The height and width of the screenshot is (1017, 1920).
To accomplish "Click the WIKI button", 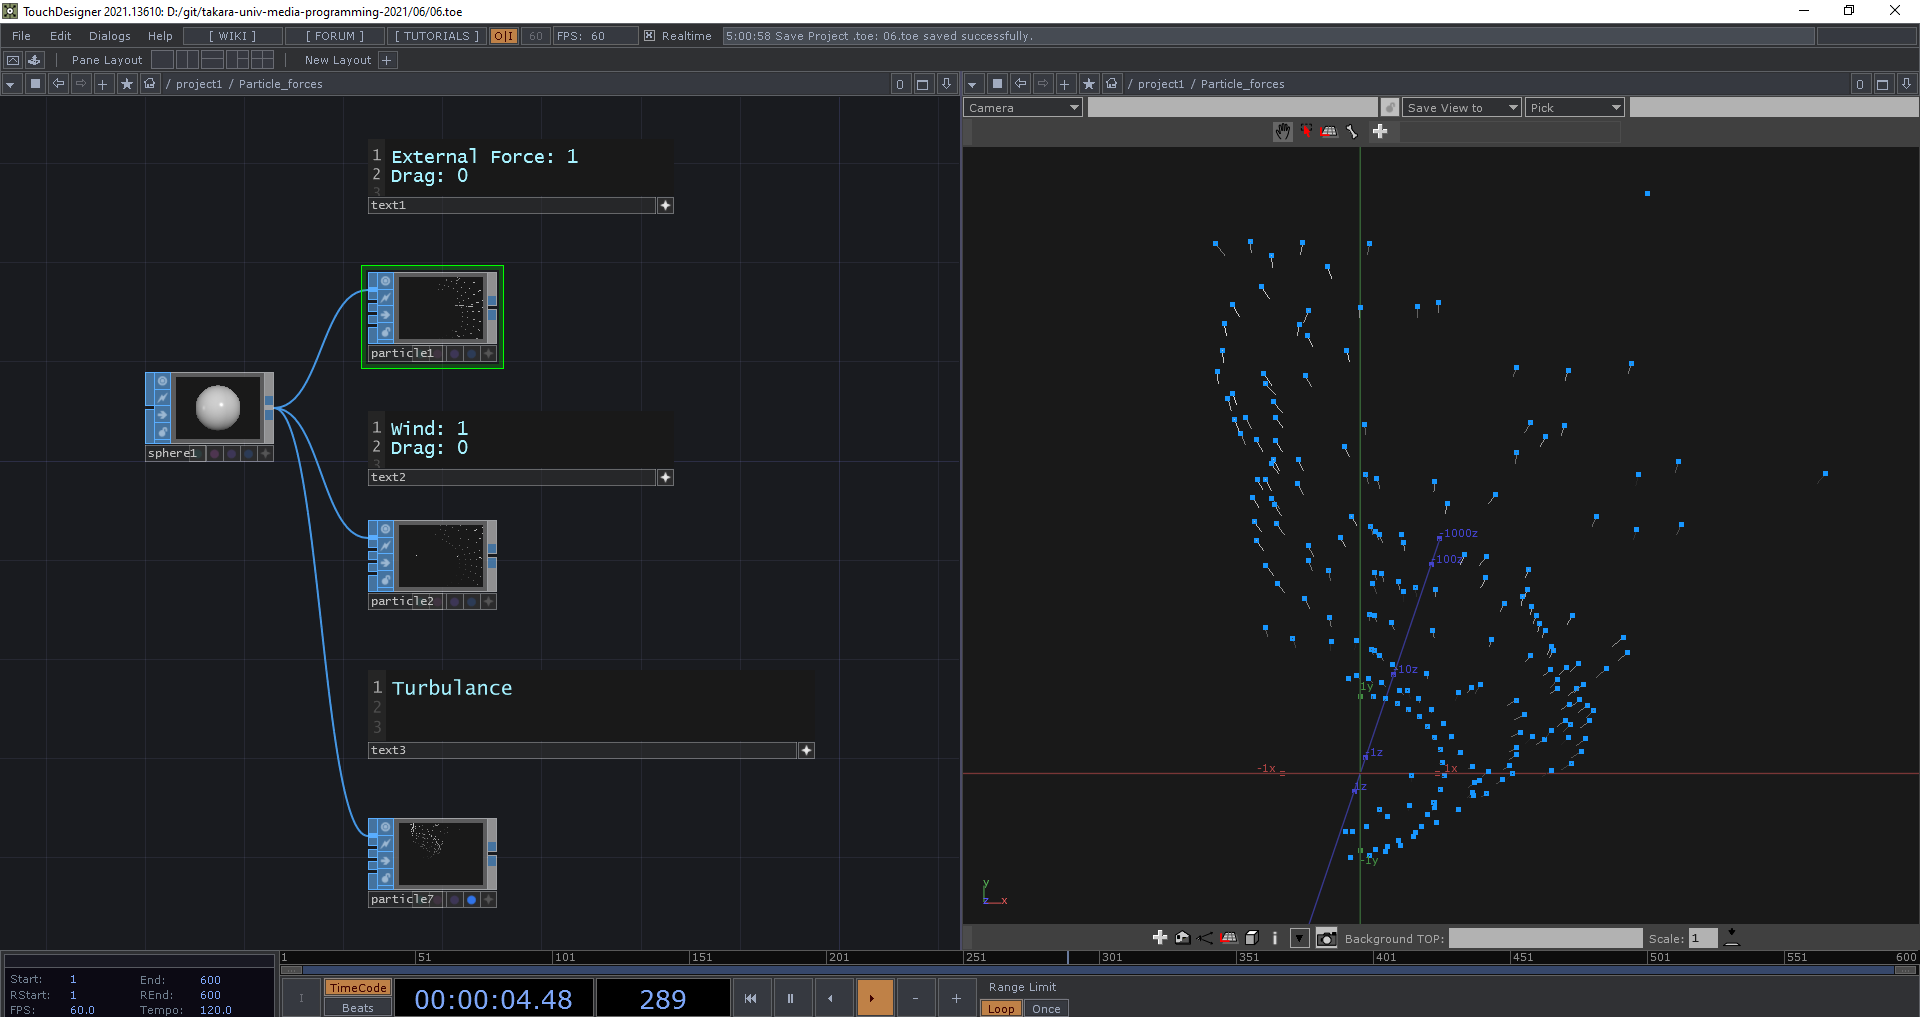I will coord(232,36).
